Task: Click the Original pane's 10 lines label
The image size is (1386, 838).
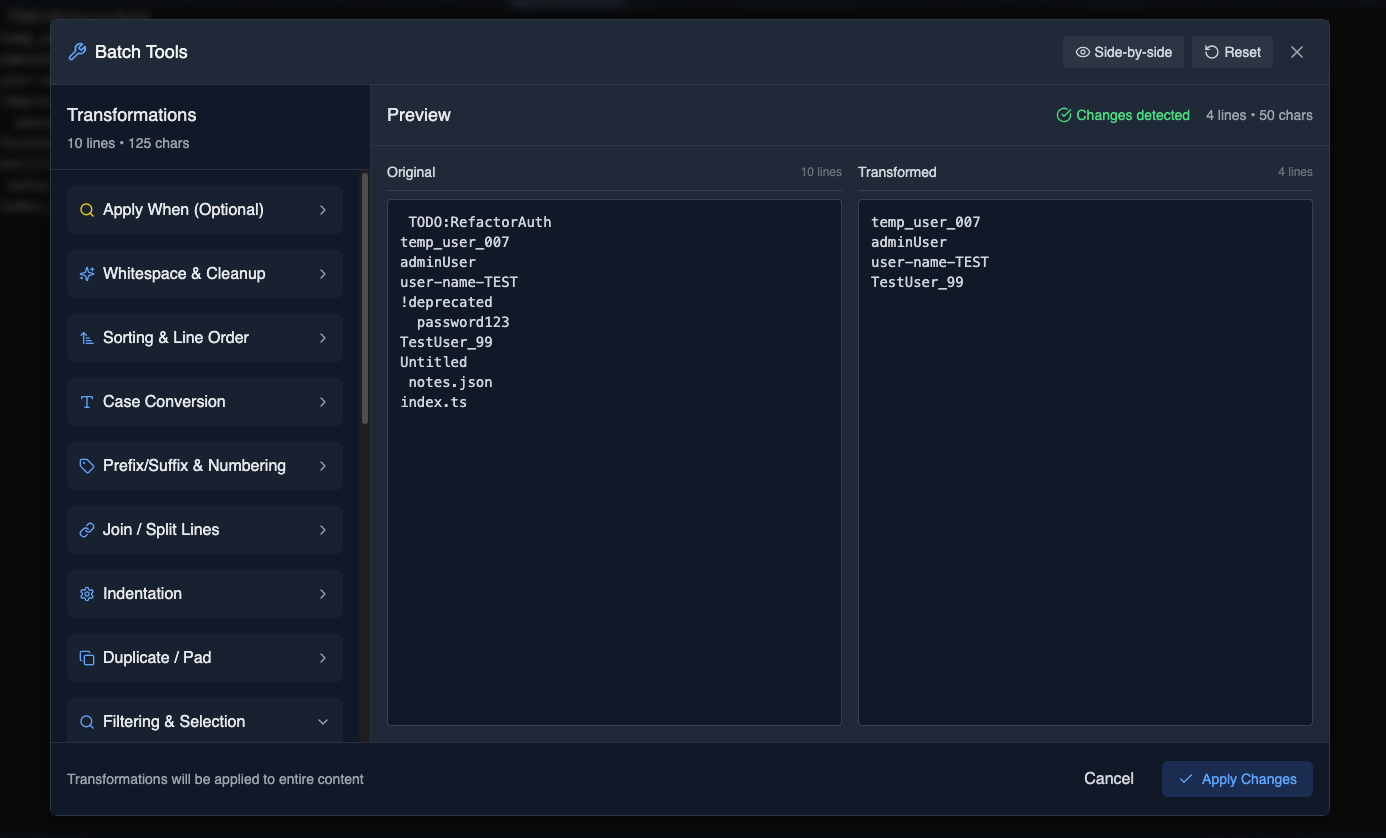Action: tap(821, 172)
